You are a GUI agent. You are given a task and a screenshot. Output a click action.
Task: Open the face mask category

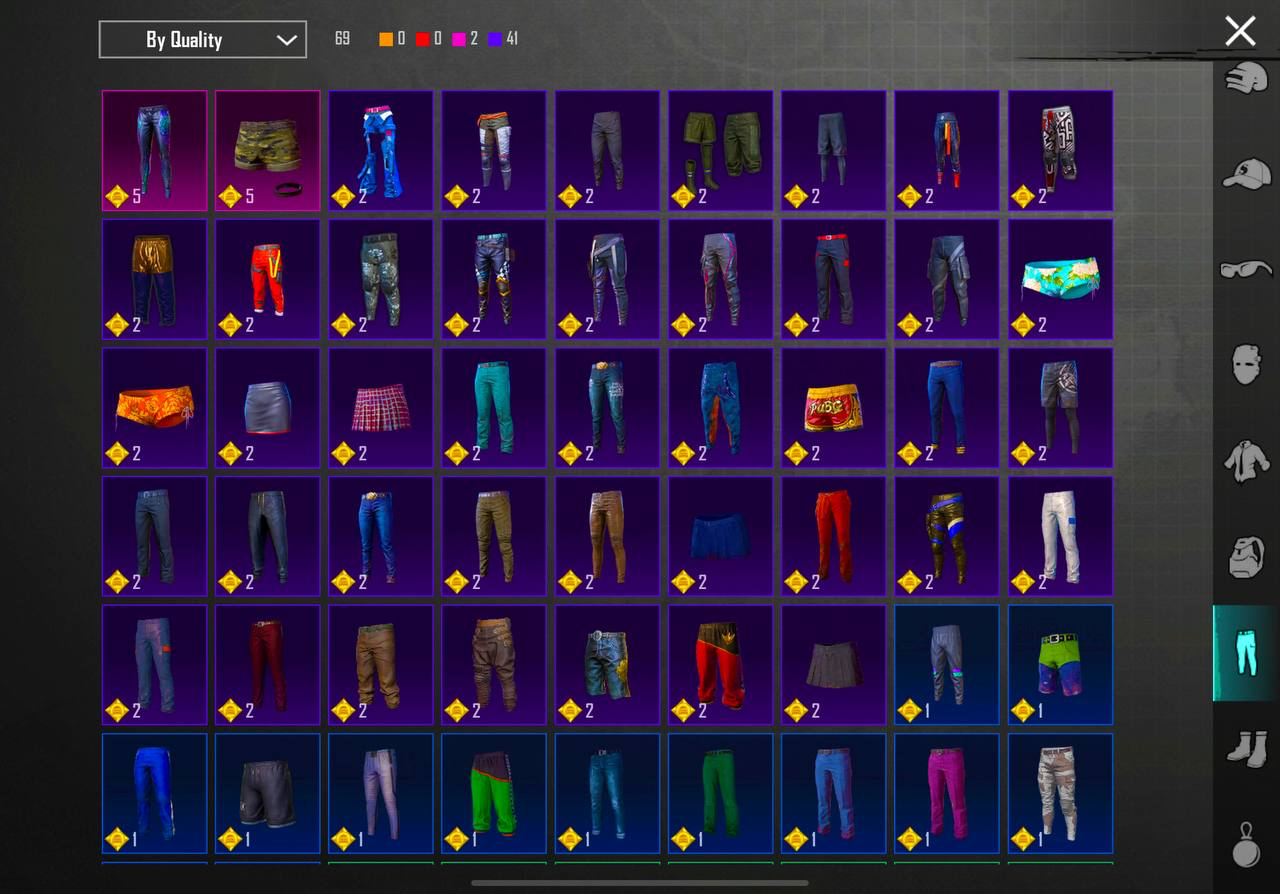1246,365
